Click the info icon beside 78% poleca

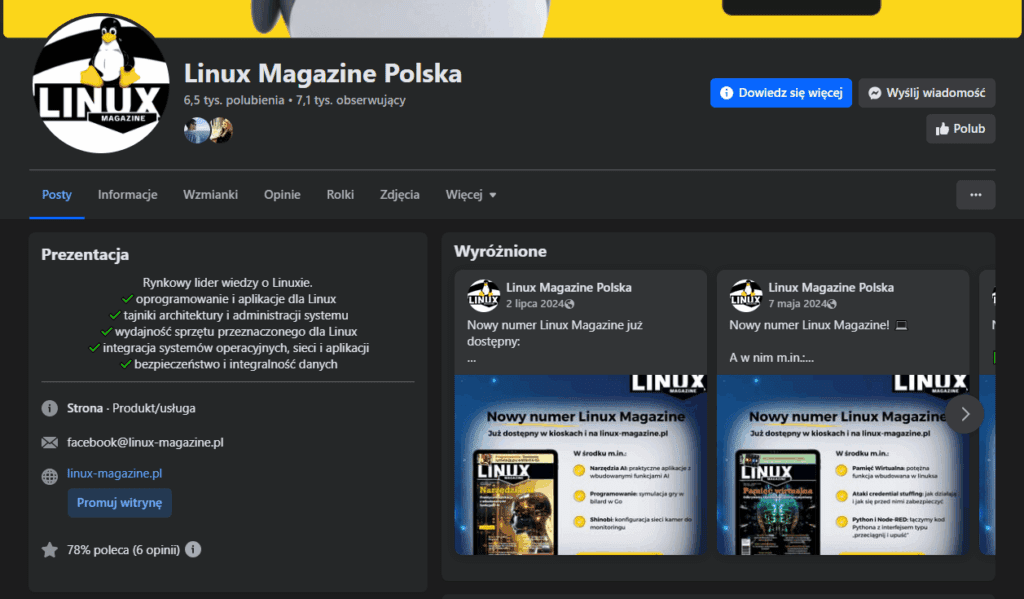[x=193, y=549]
